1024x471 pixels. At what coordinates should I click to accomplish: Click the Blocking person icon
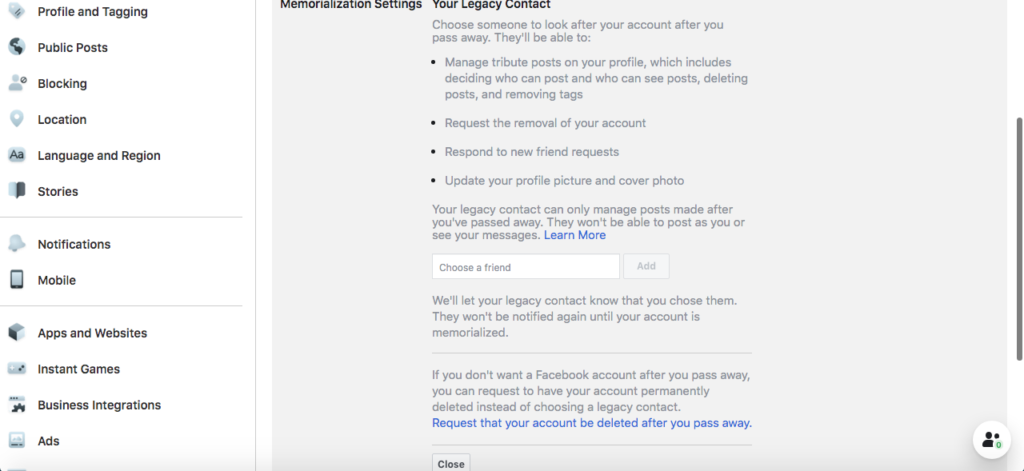tap(16, 83)
